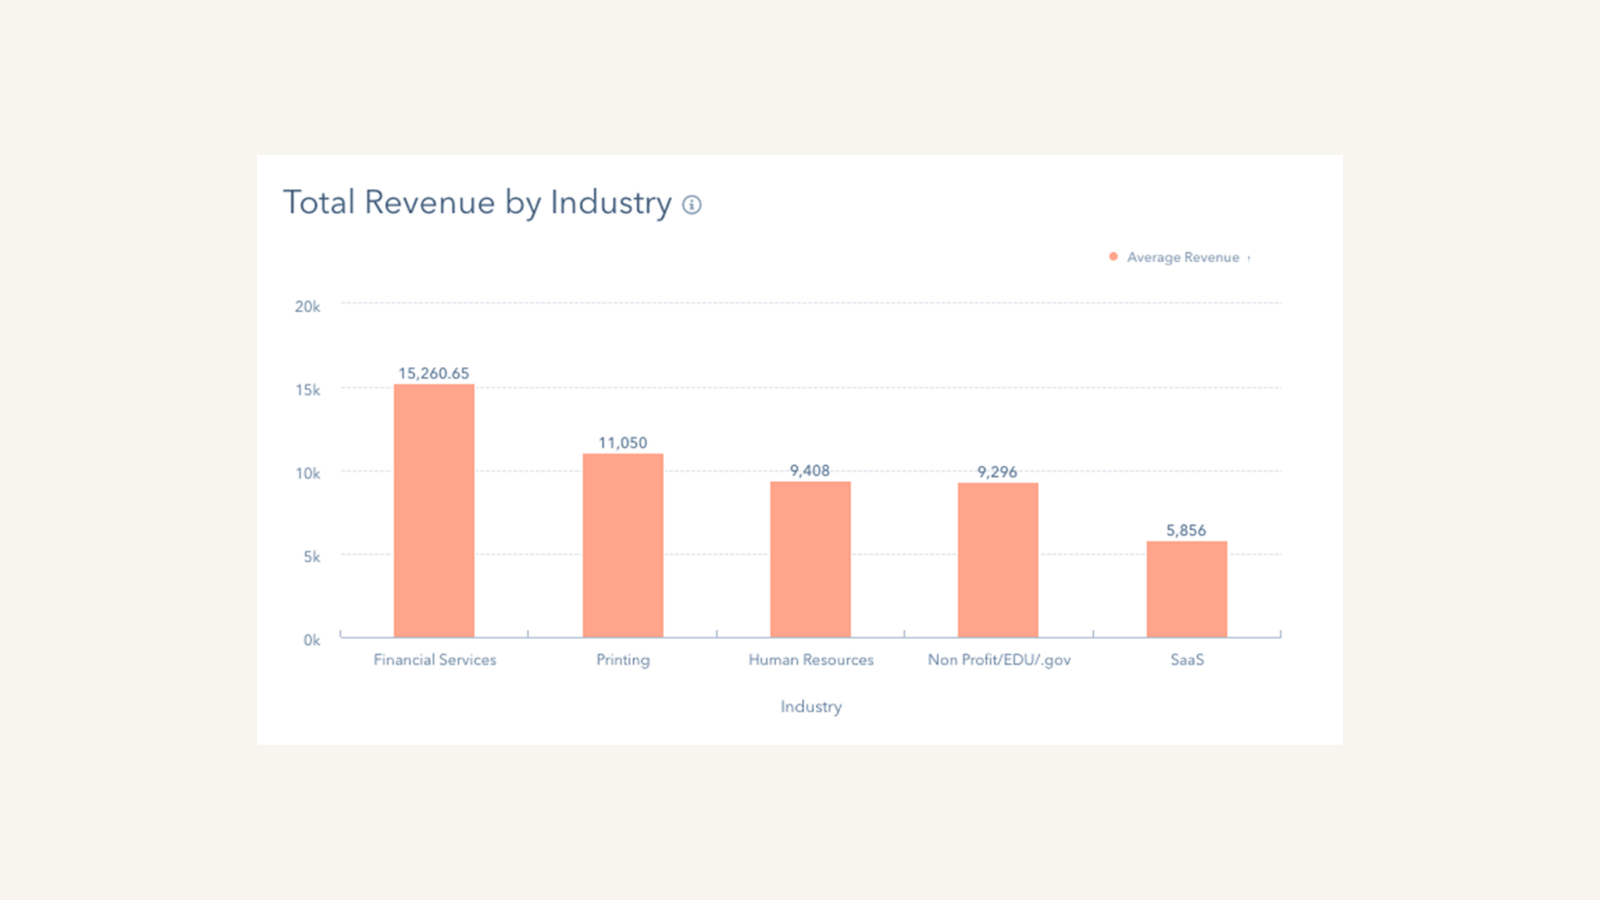
Task: Select the Printing axis label
Action: [x=623, y=660]
